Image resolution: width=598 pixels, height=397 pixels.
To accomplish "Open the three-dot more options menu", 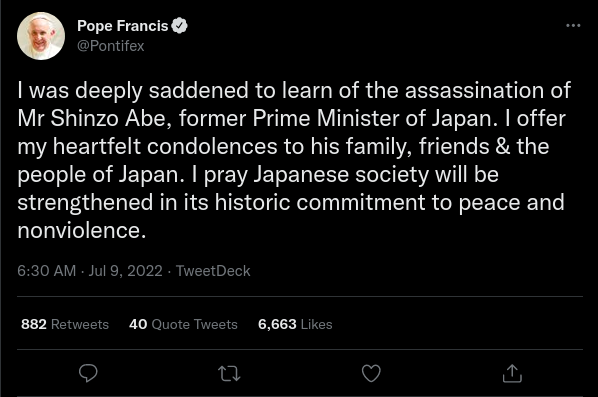I will (x=573, y=26).
